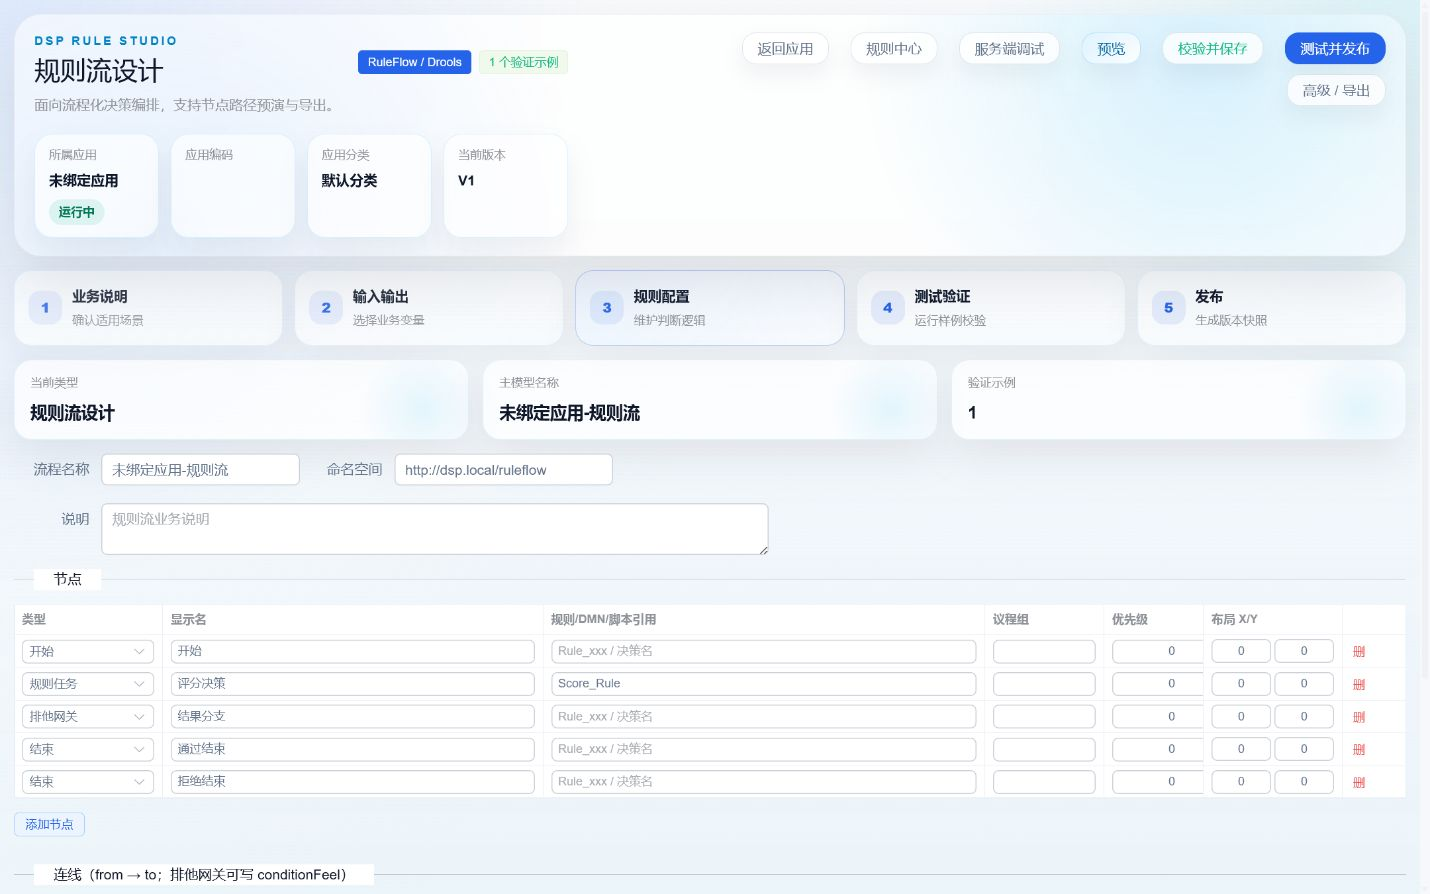Focus the 说明 description textarea

click(x=435, y=529)
